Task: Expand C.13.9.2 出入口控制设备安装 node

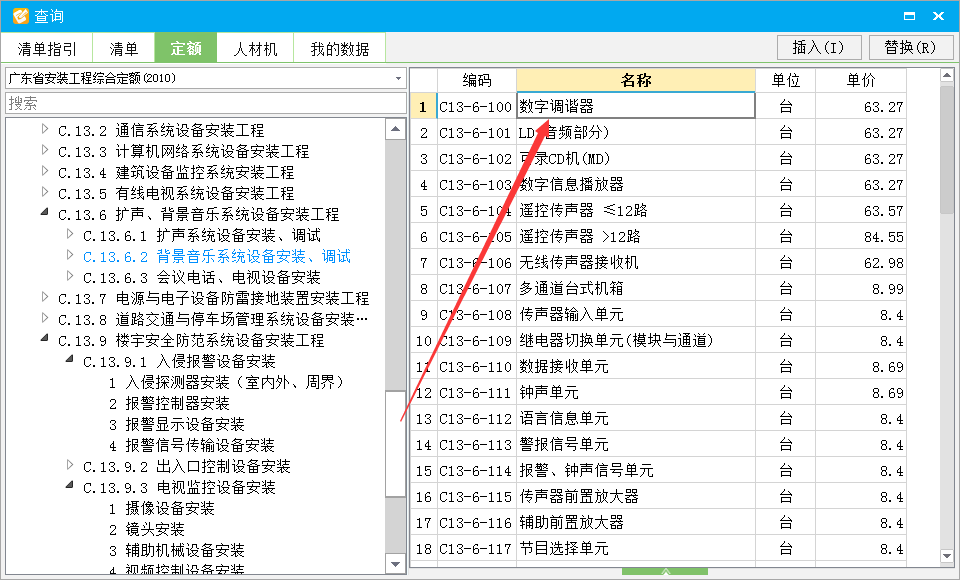Action: pos(70,465)
